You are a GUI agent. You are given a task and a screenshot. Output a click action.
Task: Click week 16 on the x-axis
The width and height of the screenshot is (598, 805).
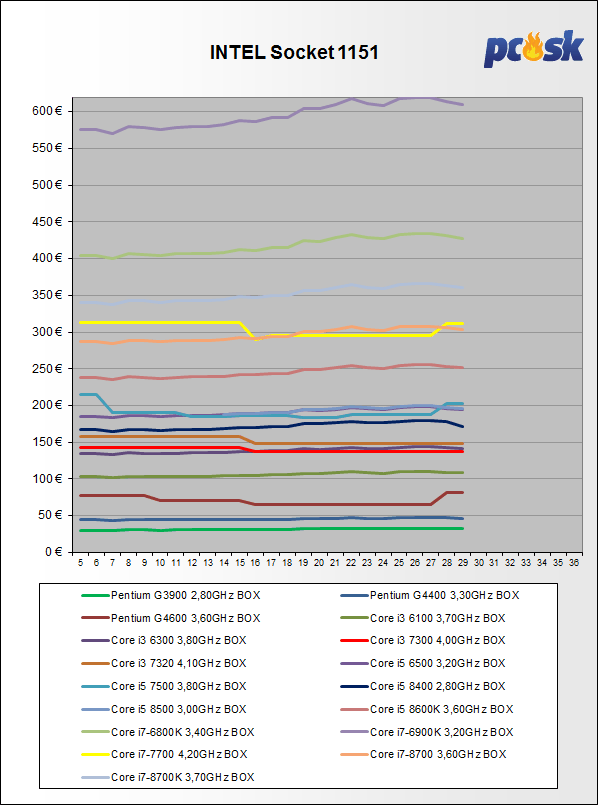point(255,563)
